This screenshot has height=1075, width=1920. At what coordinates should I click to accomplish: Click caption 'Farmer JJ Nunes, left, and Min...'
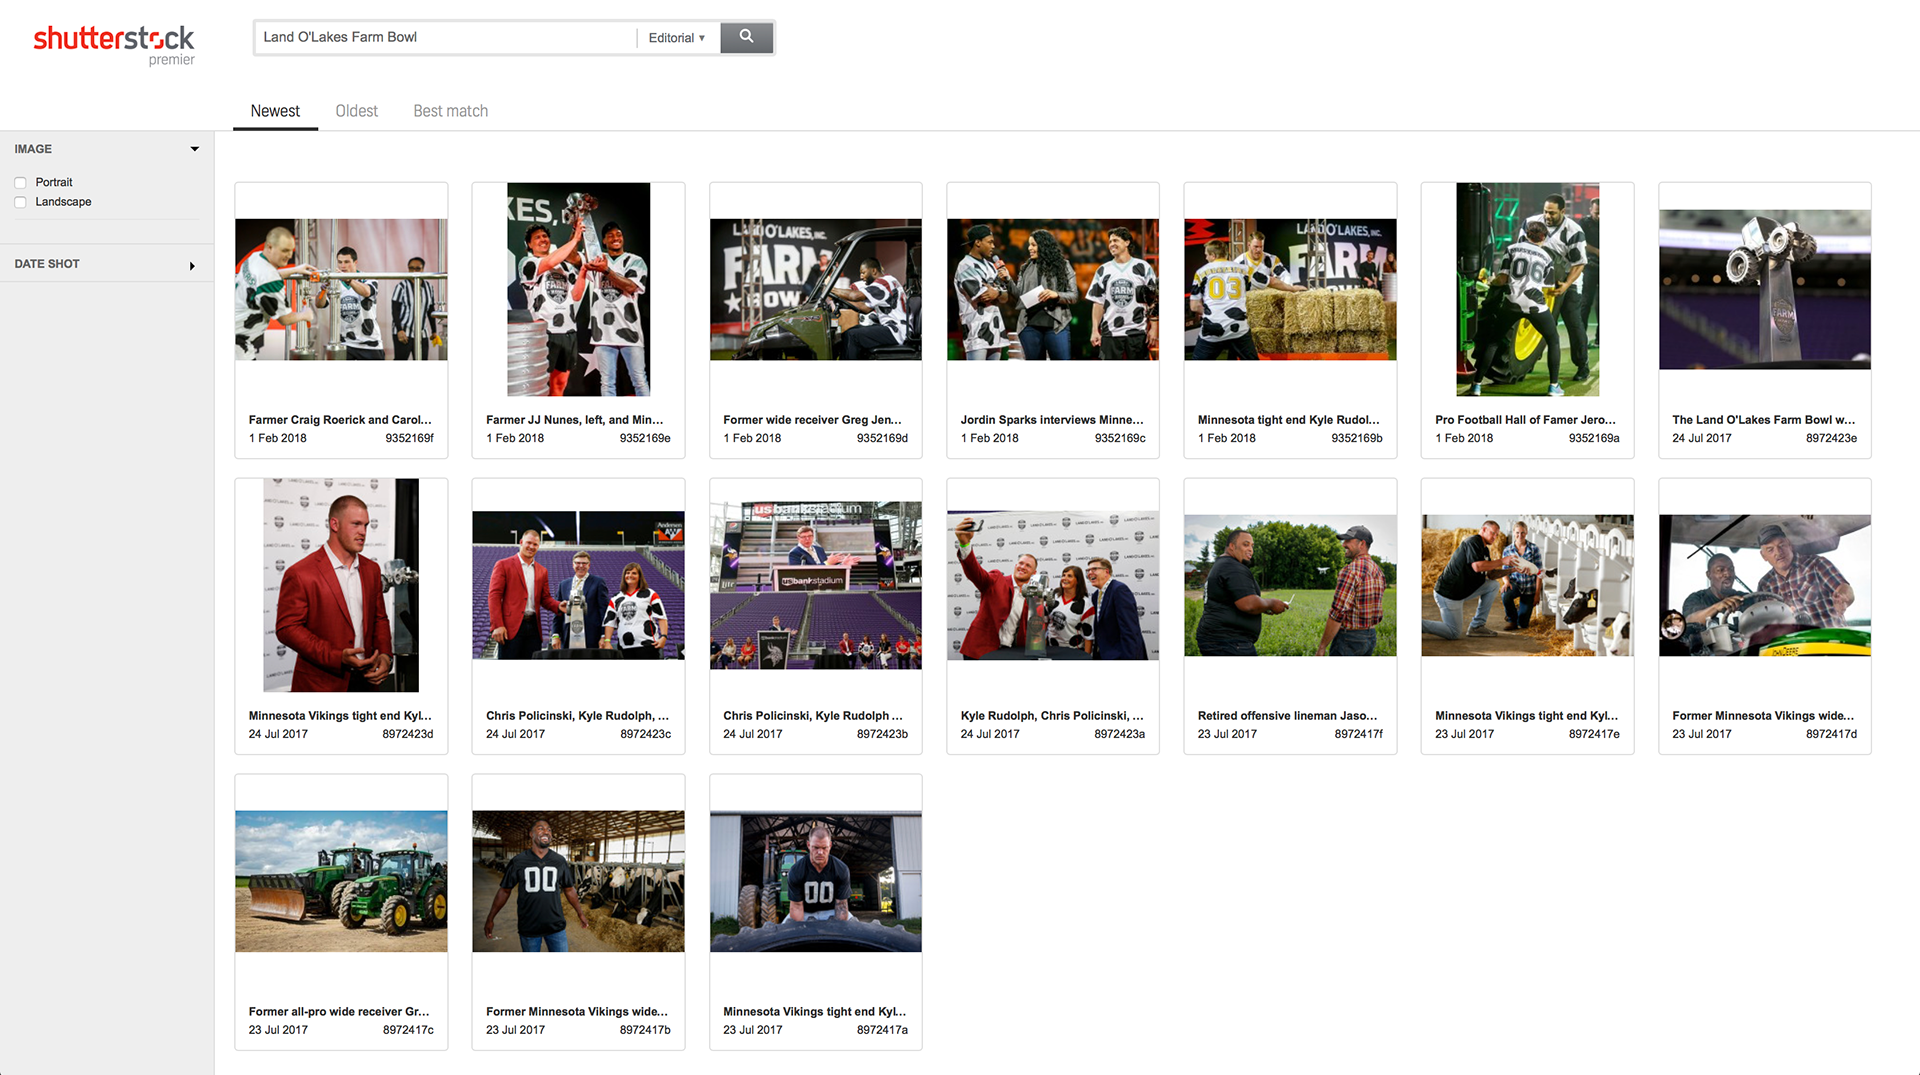(575, 420)
